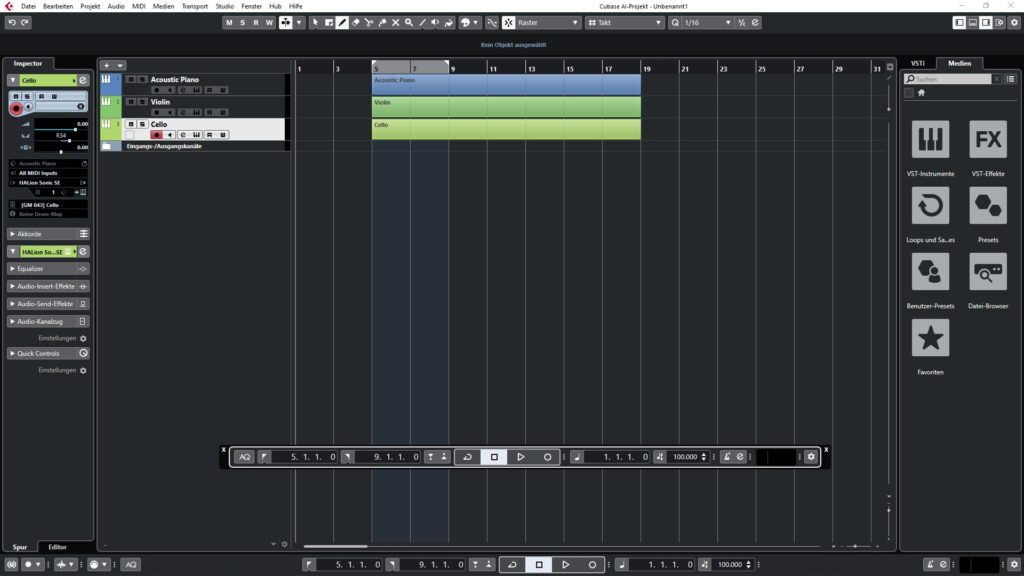Select the Line tool
The height and width of the screenshot is (576, 1024).
423,23
